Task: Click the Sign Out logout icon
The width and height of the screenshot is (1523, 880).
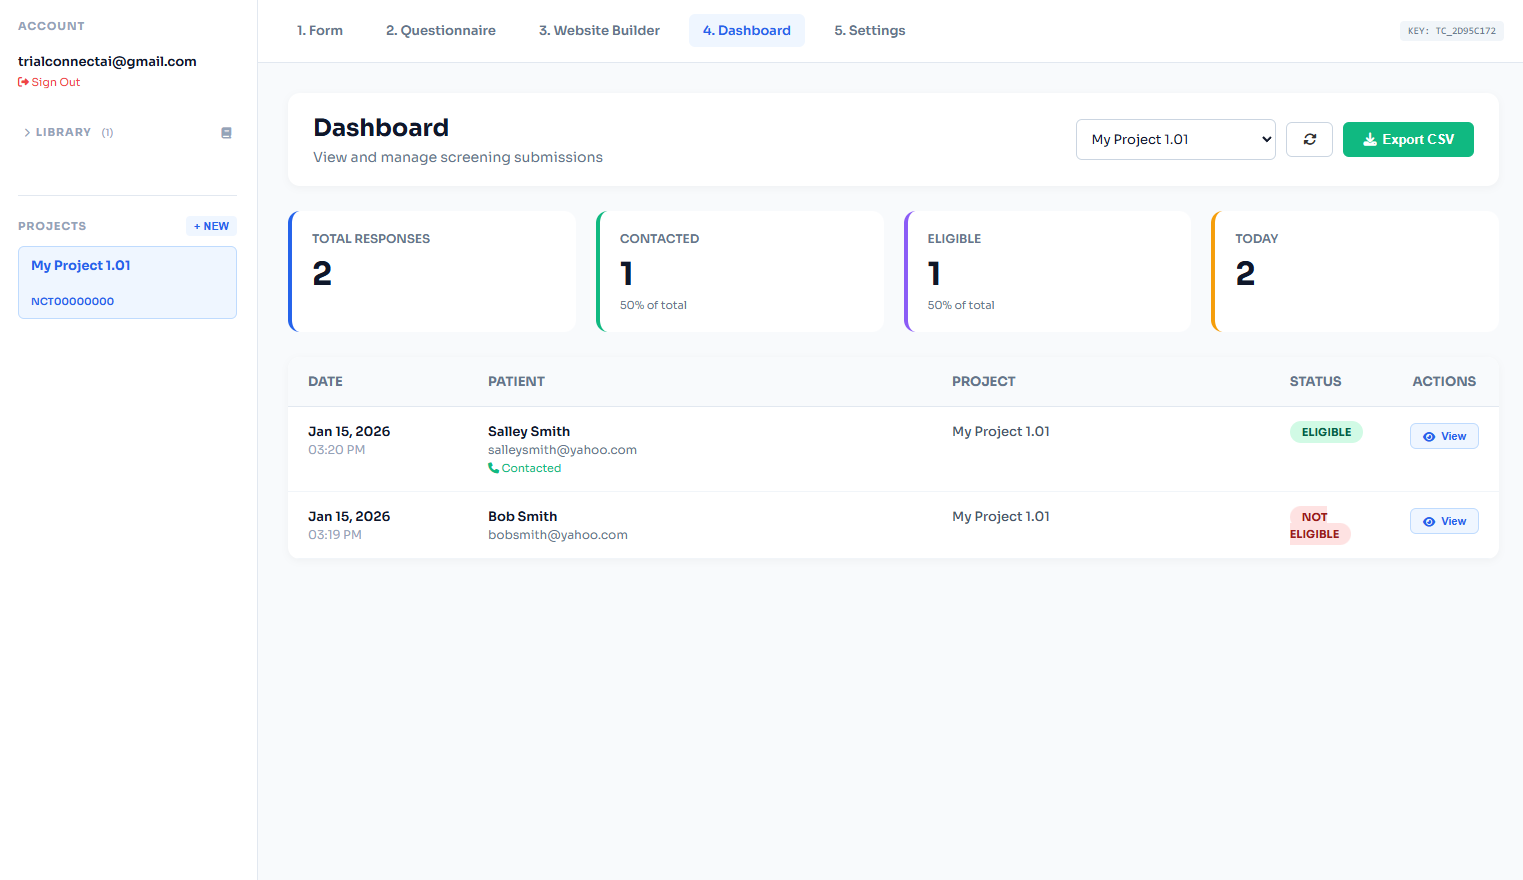Action: click(x=22, y=81)
